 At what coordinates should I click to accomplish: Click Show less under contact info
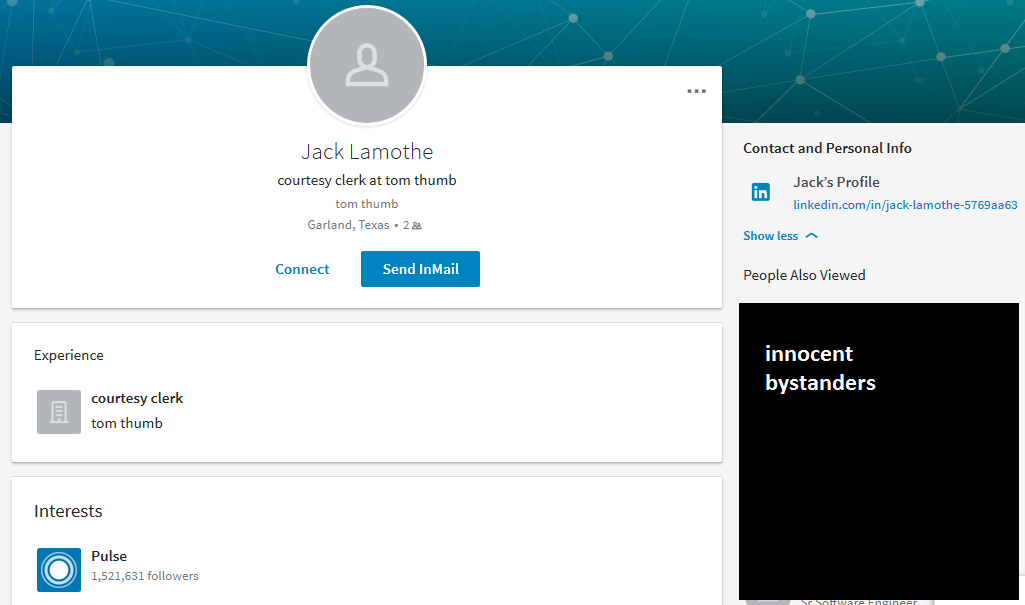click(770, 236)
